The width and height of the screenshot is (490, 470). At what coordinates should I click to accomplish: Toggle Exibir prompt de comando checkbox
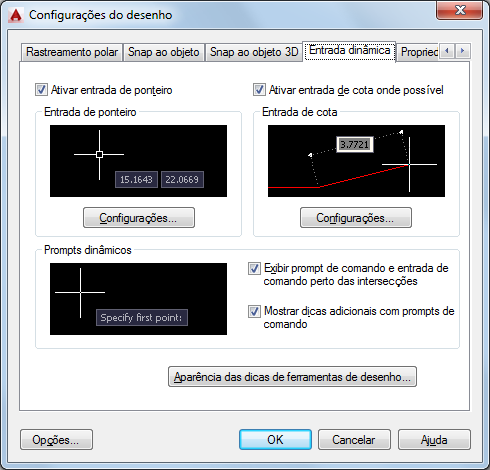[254, 269]
